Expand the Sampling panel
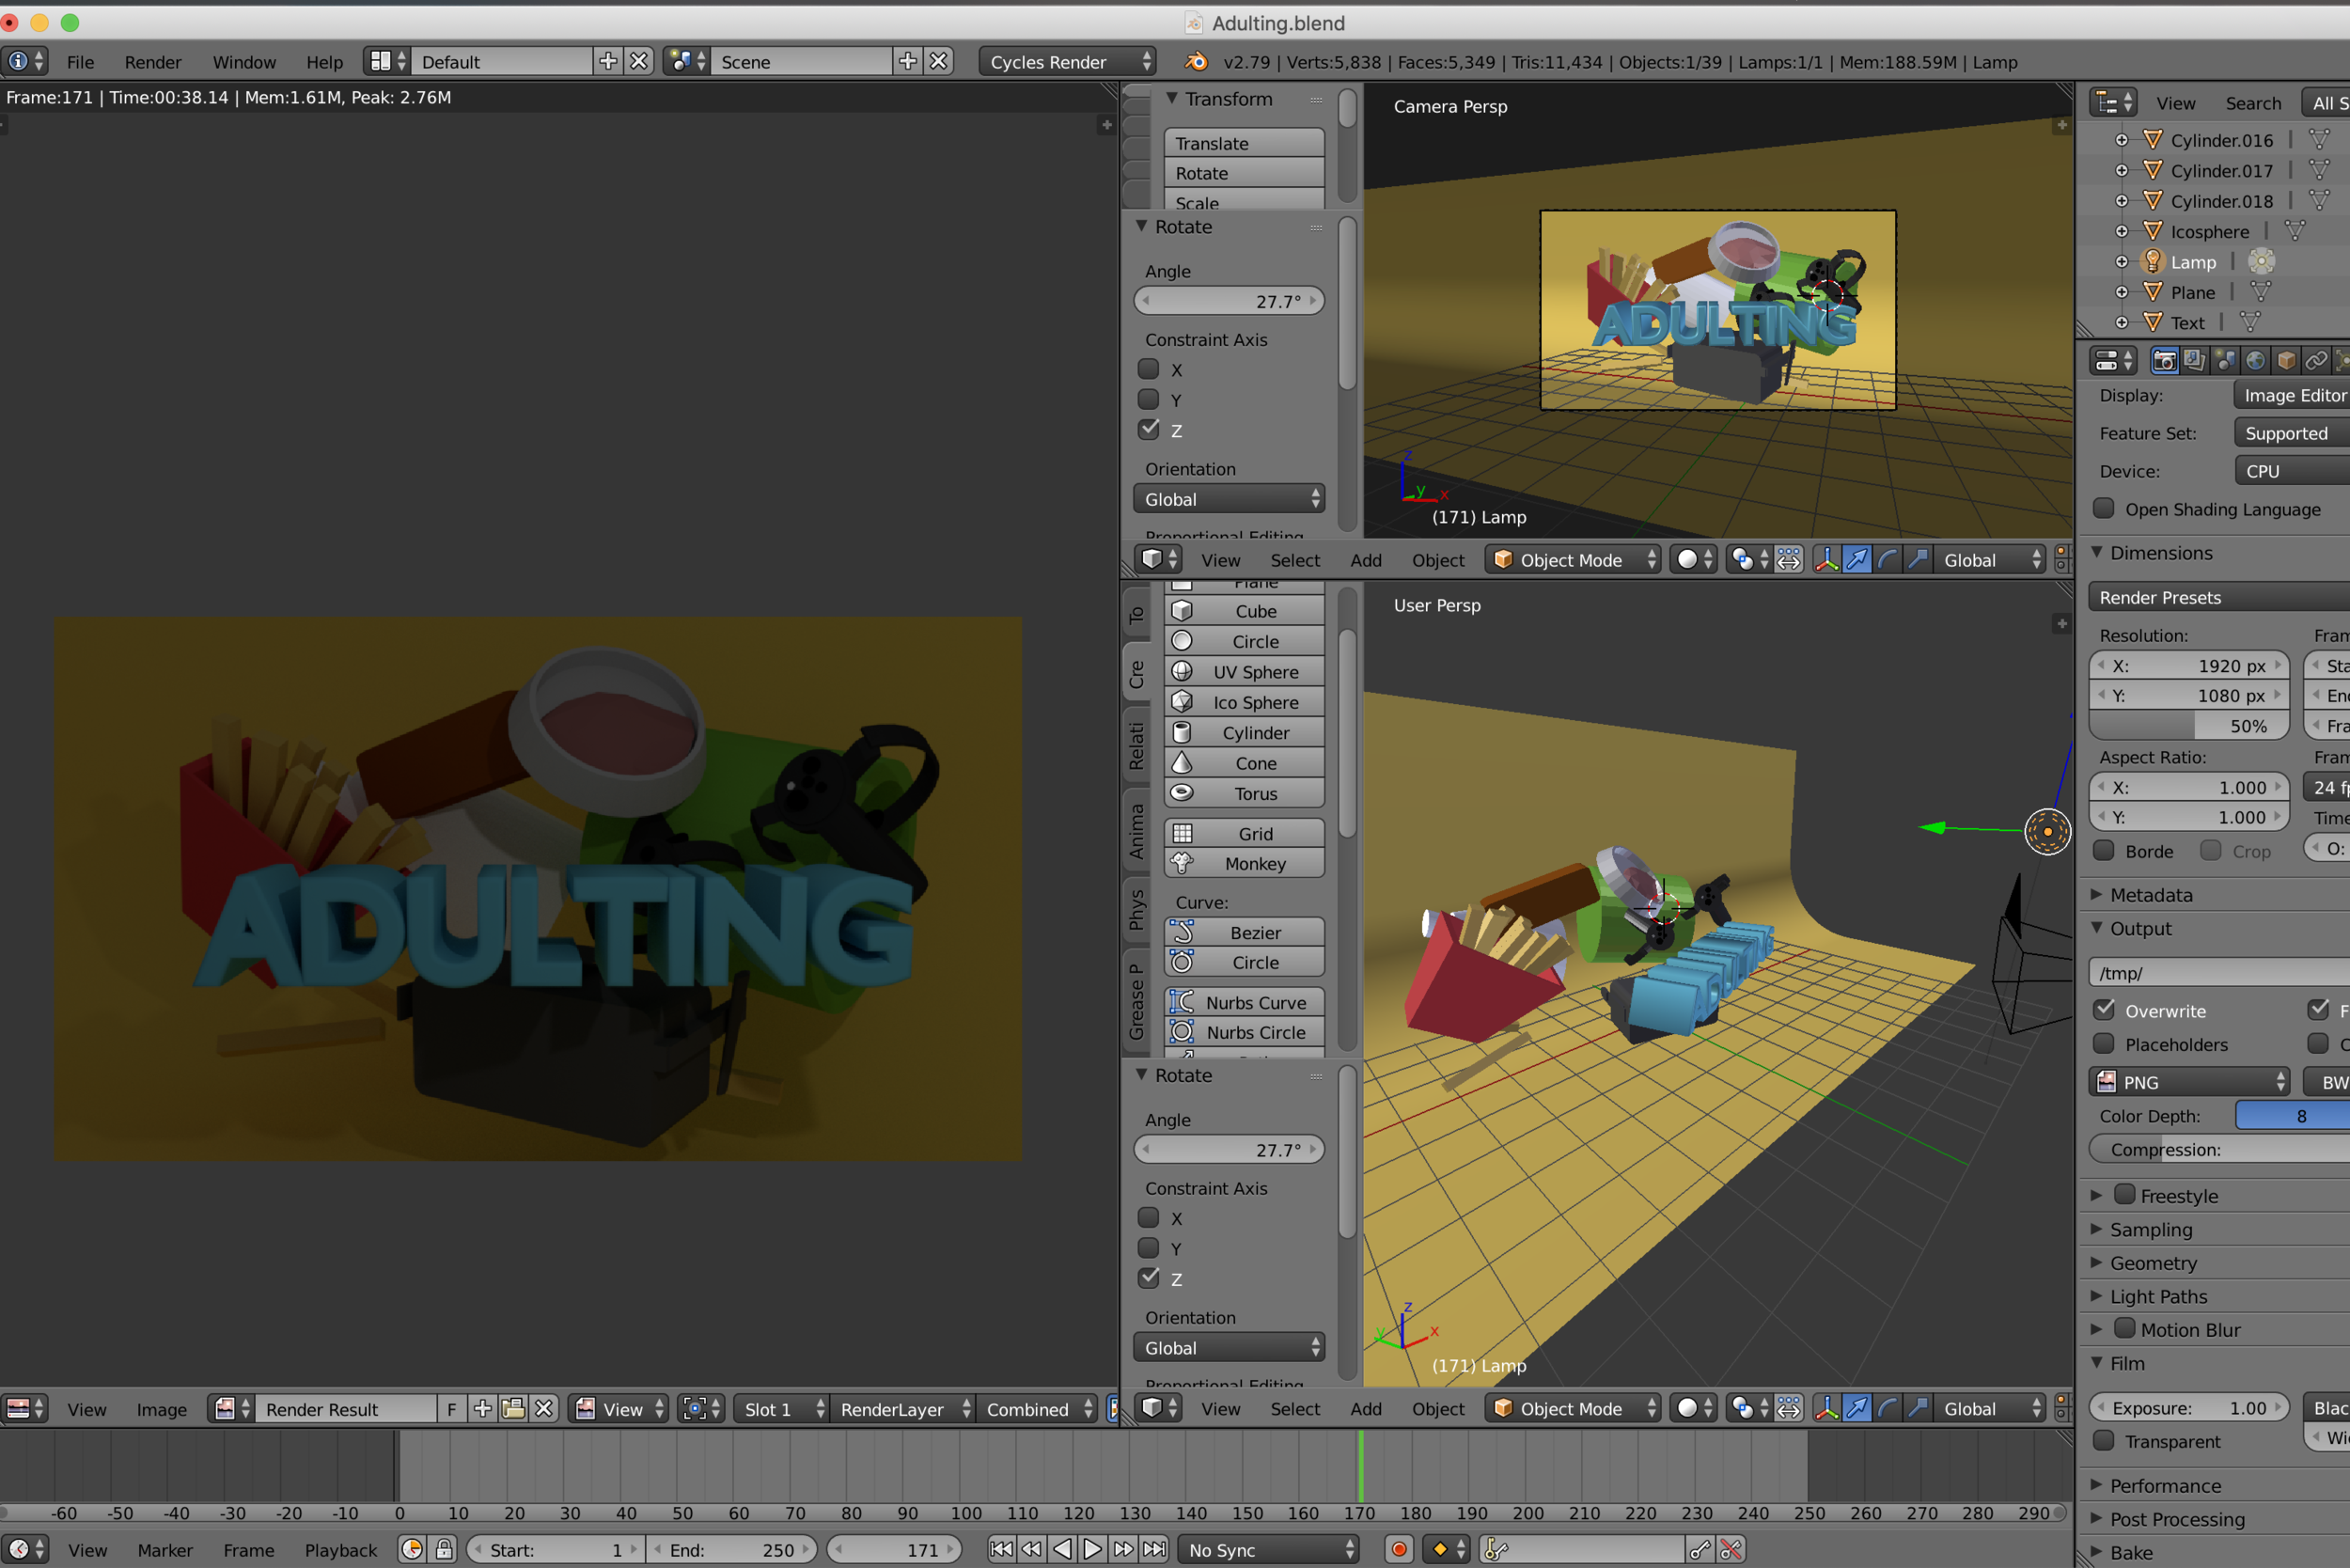Screen dimensions: 2350x1568 click(x=2150, y=1229)
